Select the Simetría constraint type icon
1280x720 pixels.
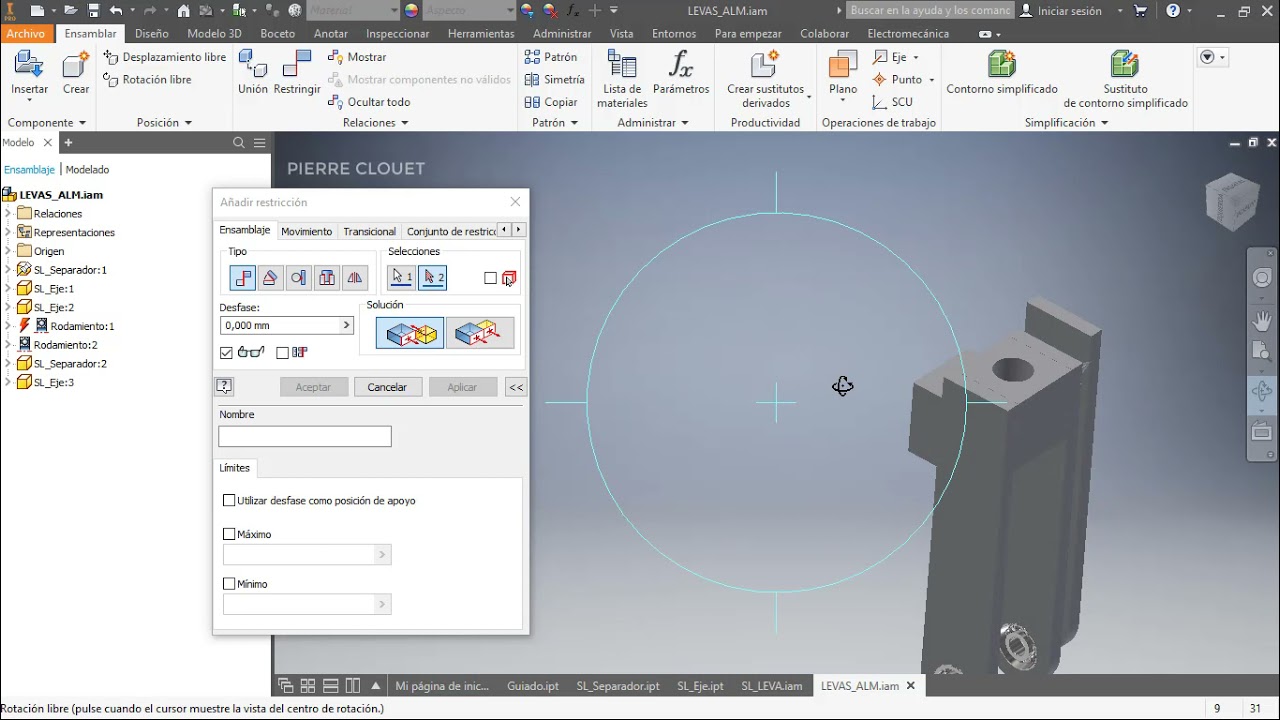pyautogui.click(x=354, y=278)
